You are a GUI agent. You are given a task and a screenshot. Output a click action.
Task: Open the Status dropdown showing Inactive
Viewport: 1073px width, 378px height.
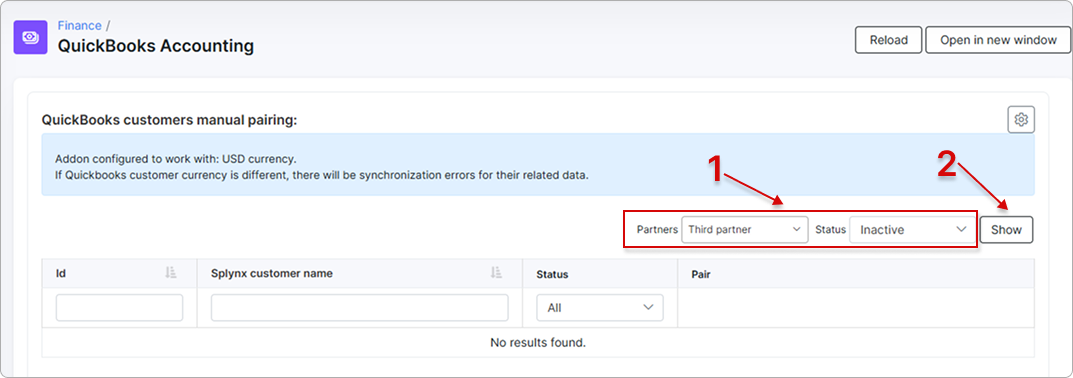[912, 230]
